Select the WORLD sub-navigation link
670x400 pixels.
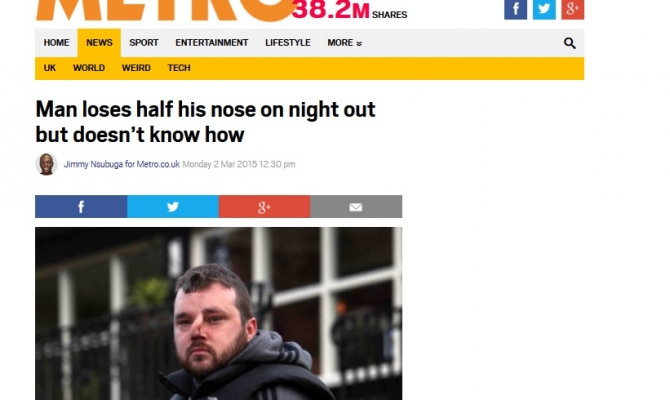(89, 68)
